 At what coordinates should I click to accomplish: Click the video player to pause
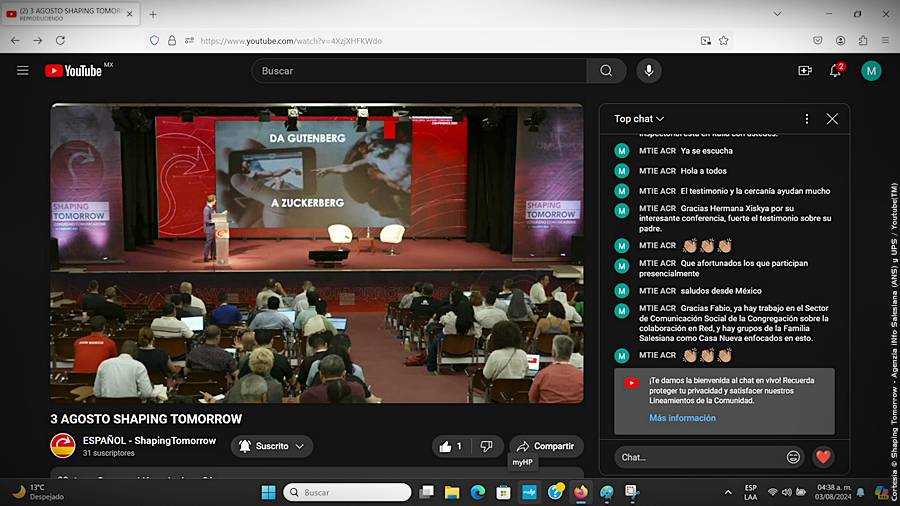click(317, 253)
